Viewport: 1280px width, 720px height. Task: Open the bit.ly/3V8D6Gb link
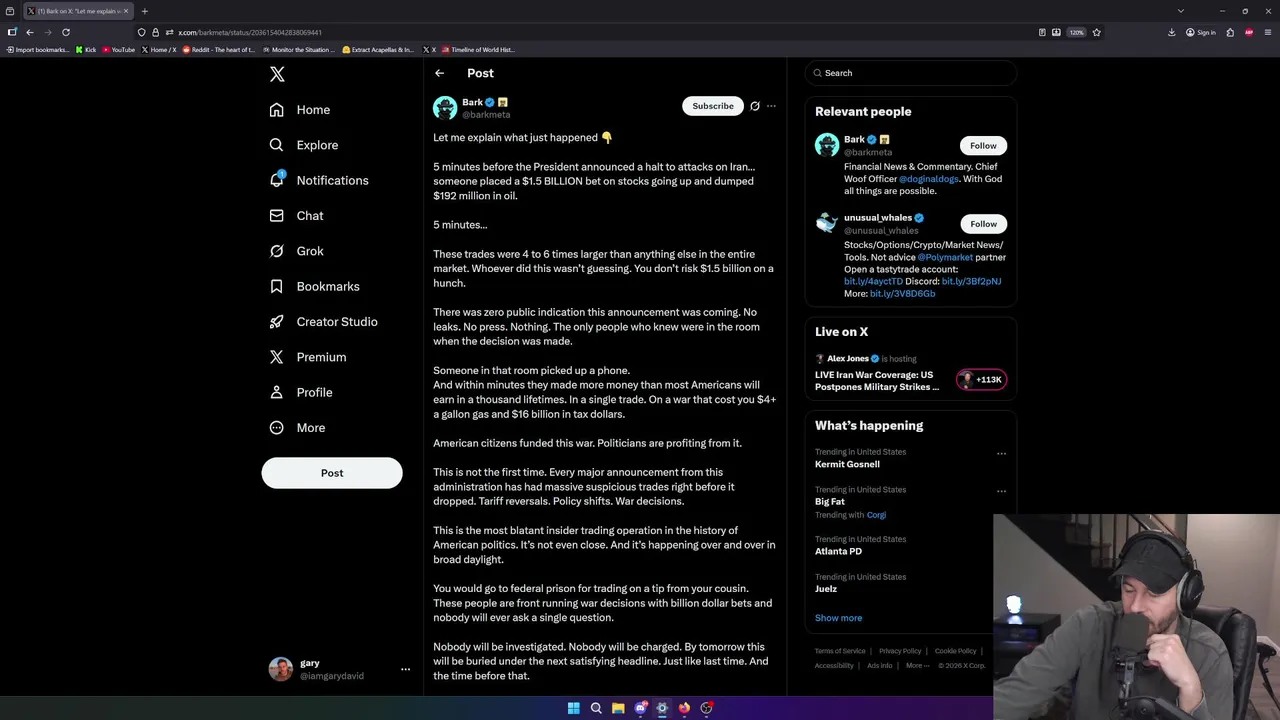click(903, 294)
